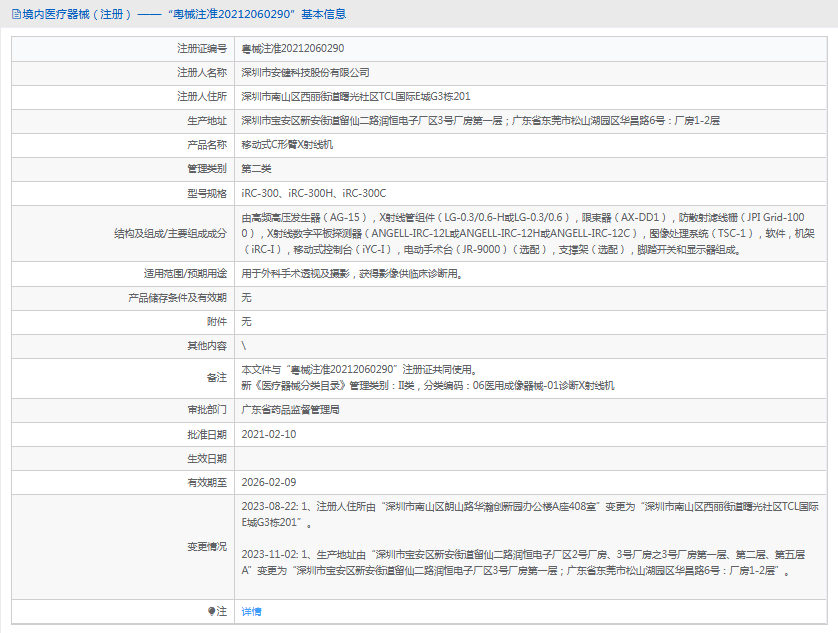Select registration number 粤械注准20212060290 in first row
Image resolution: width=838 pixels, height=633 pixels.
(293, 49)
